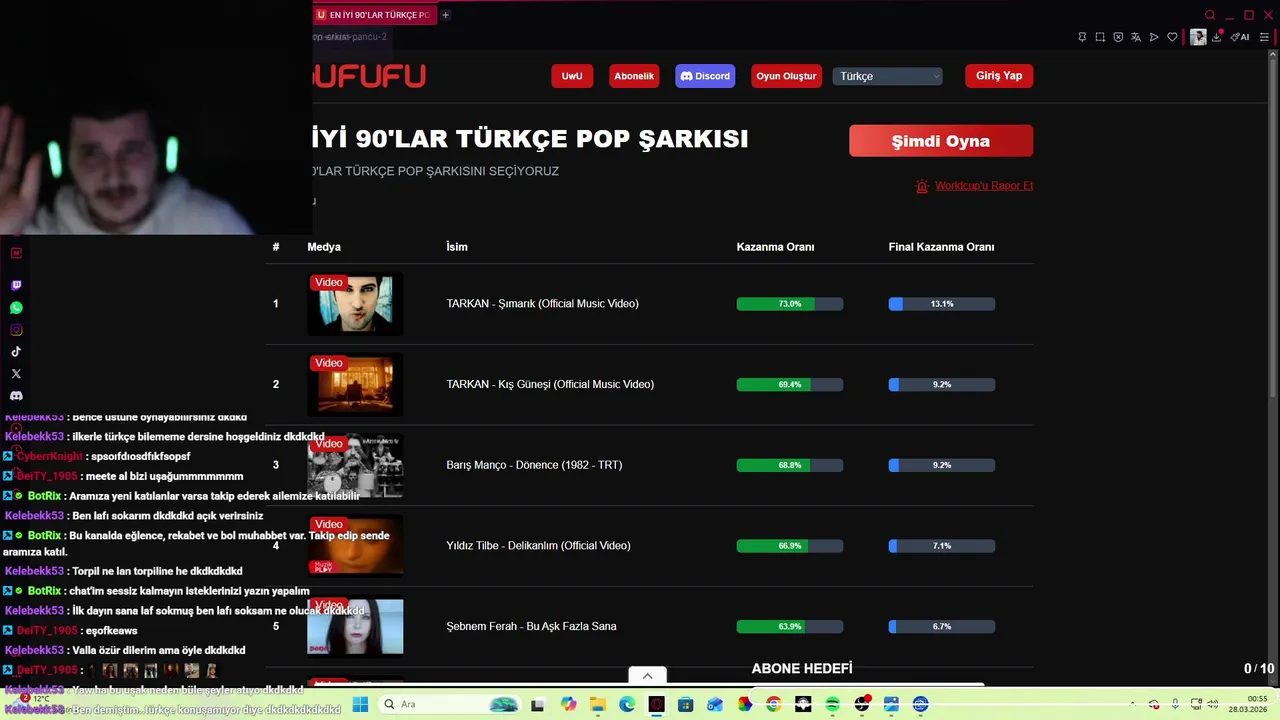
Task: Select the TARKAN - Şımarık title text
Action: click(x=542, y=304)
